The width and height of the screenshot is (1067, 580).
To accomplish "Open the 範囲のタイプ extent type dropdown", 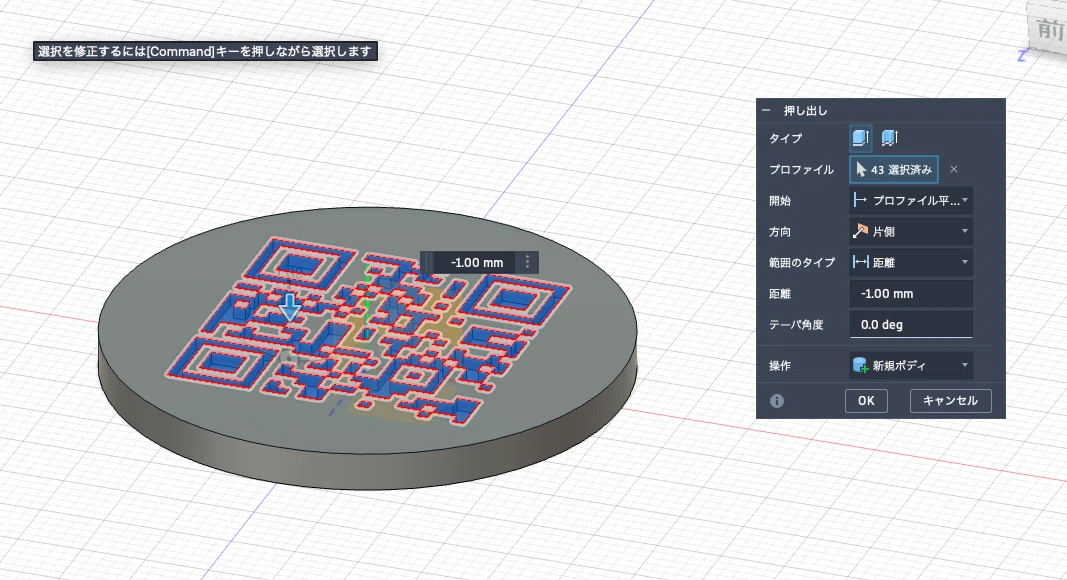I will tap(911, 263).
